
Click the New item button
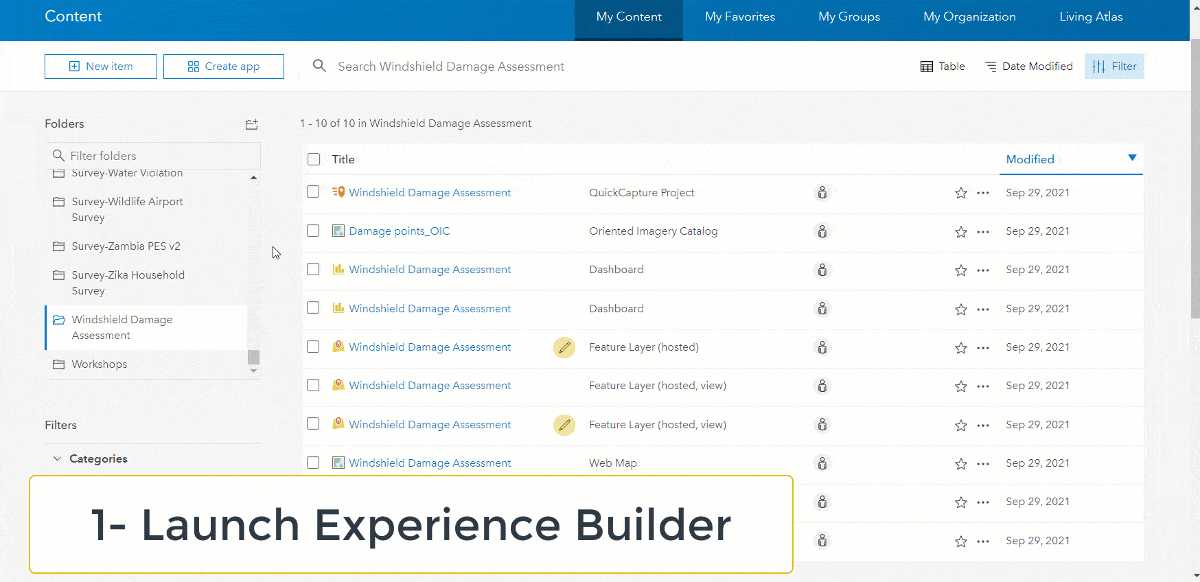[x=101, y=66]
